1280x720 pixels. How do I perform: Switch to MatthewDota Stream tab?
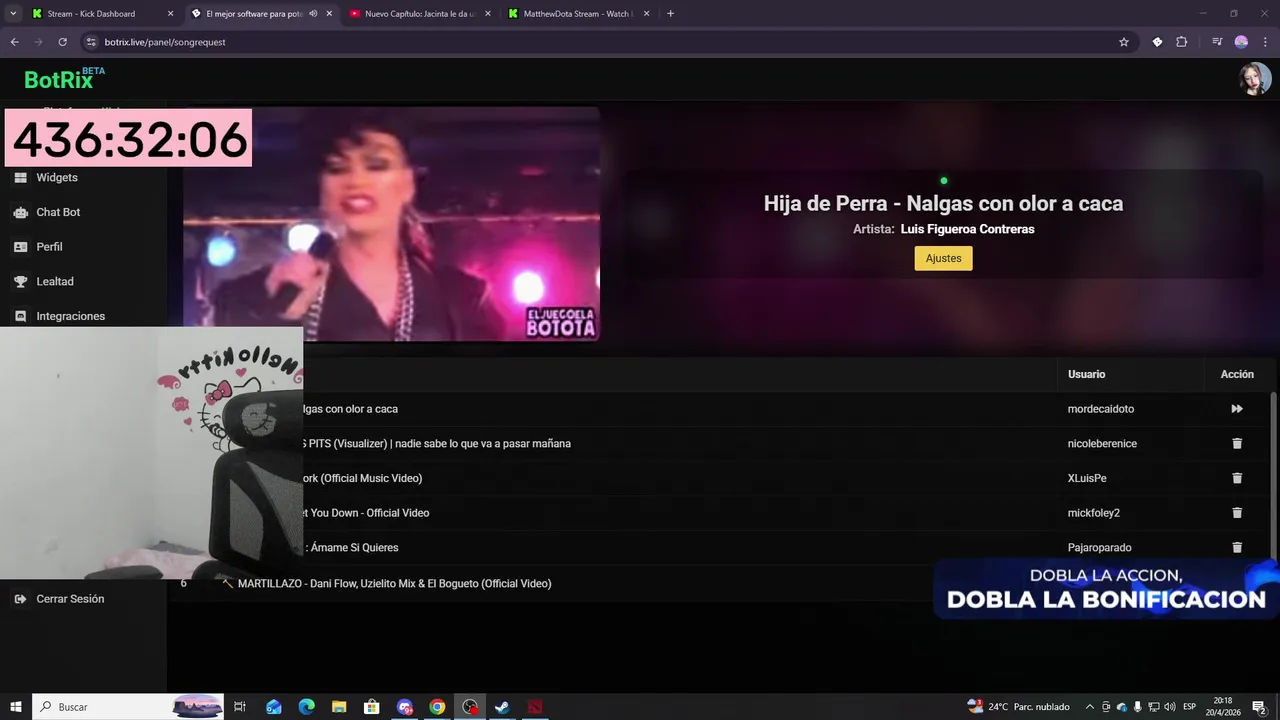click(578, 14)
